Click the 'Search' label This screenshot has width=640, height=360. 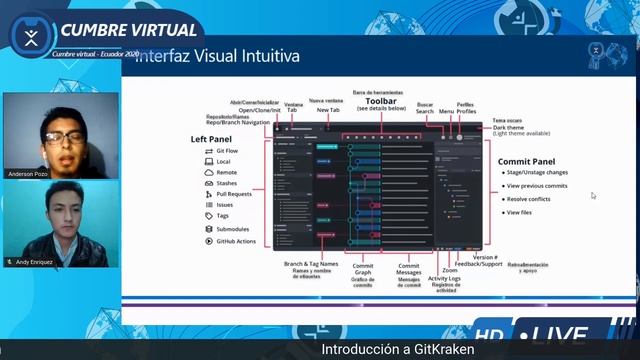425,111
